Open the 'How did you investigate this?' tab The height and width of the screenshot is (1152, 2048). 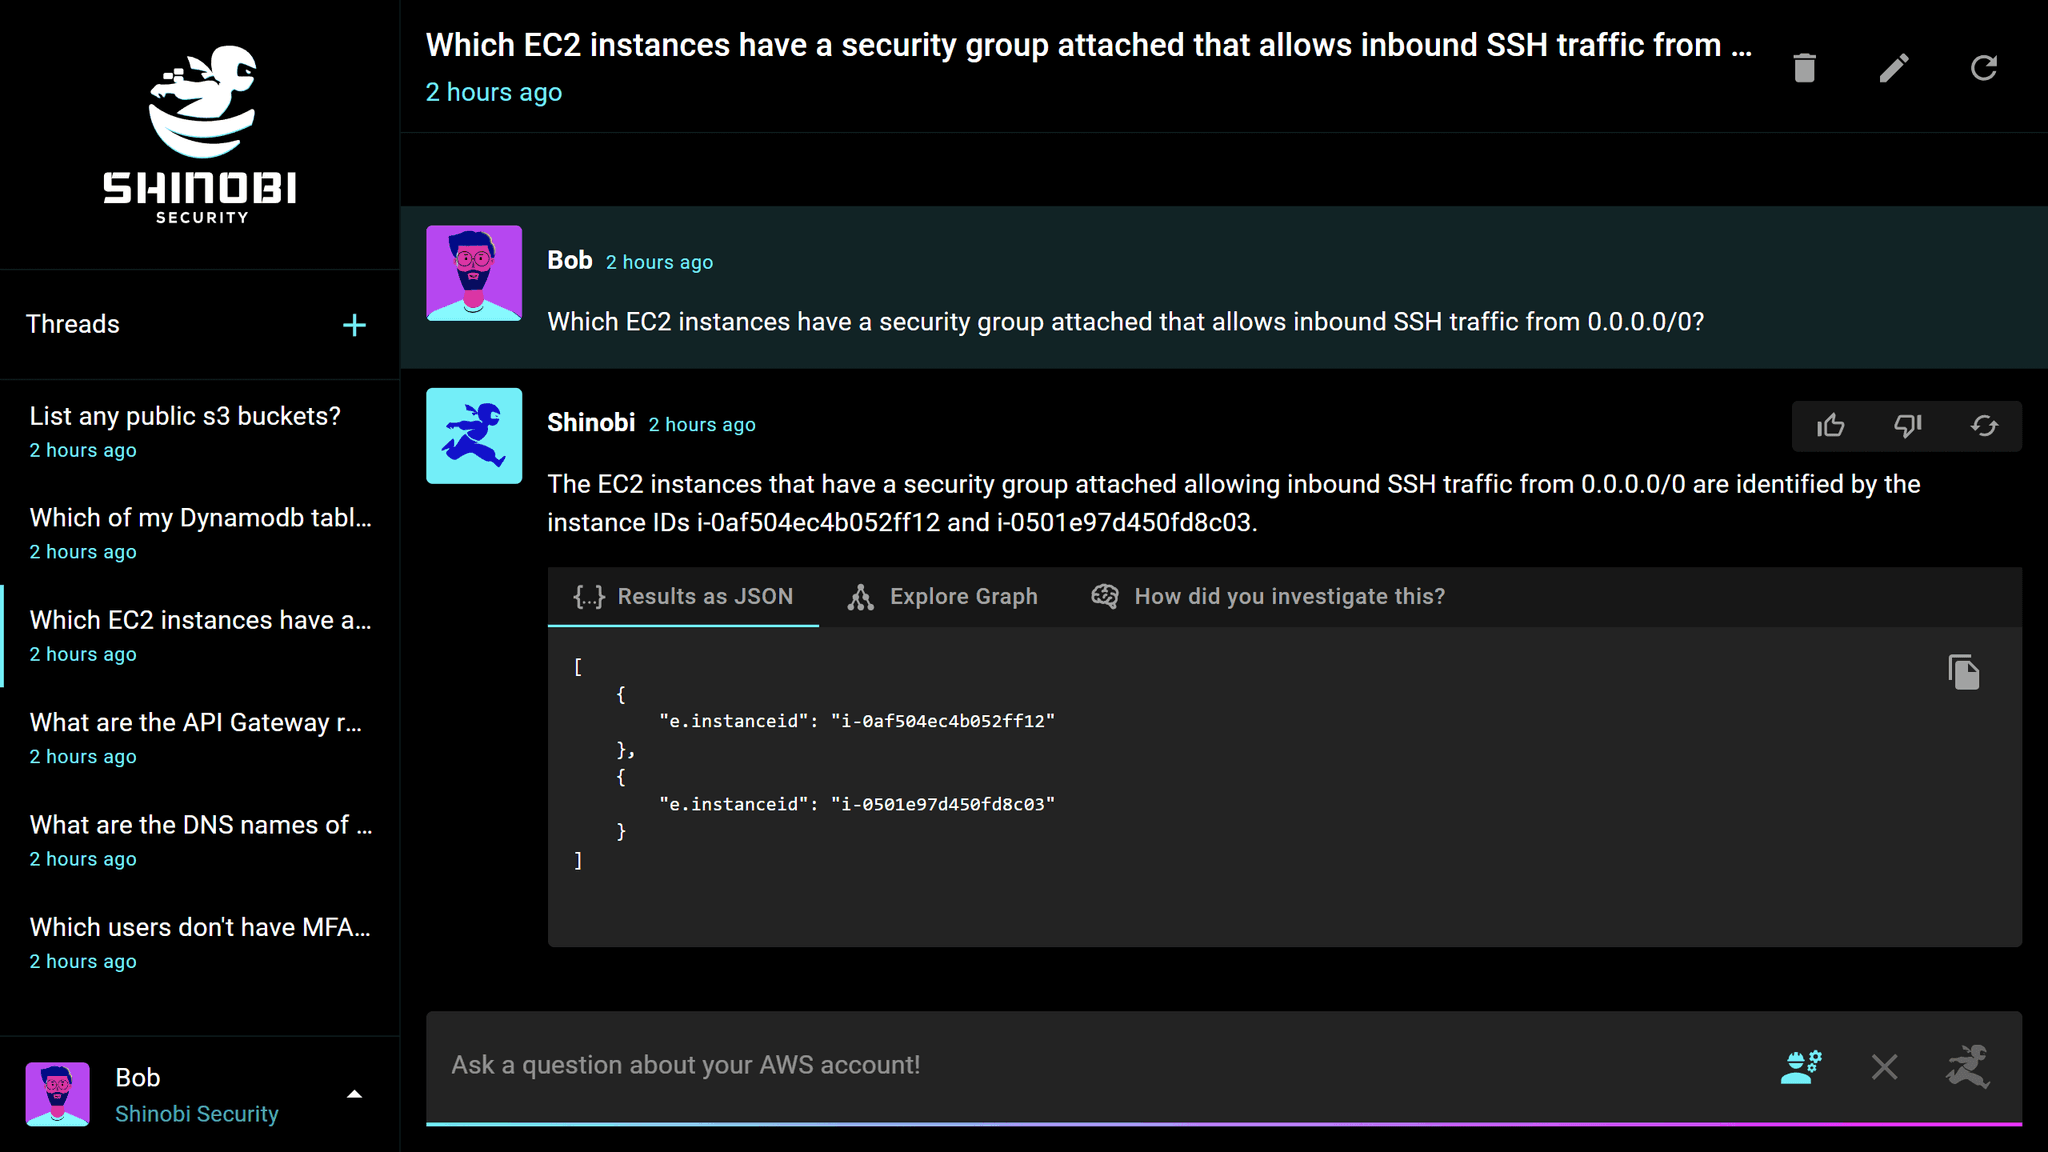pos(1268,596)
